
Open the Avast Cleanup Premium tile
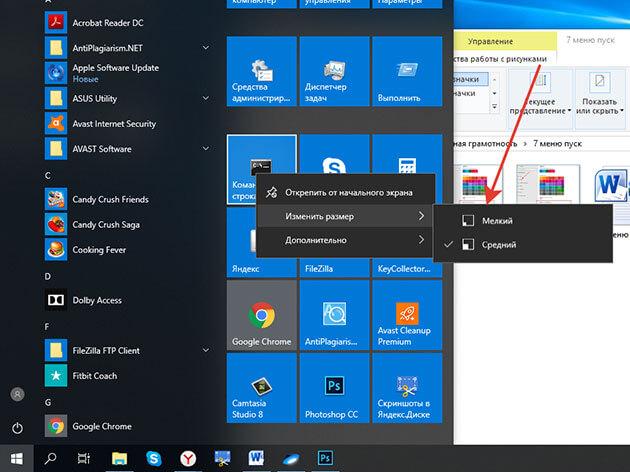click(407, 315)
